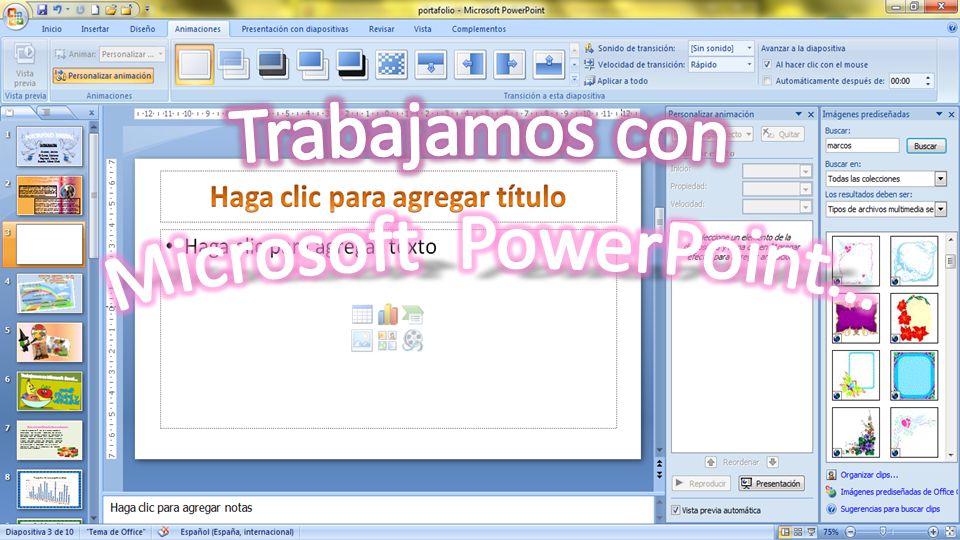The height and width of the screenshot is (540, 960).
Task: Customize the quick access toolbar dropdown
Action: click(x=148, y=10)
